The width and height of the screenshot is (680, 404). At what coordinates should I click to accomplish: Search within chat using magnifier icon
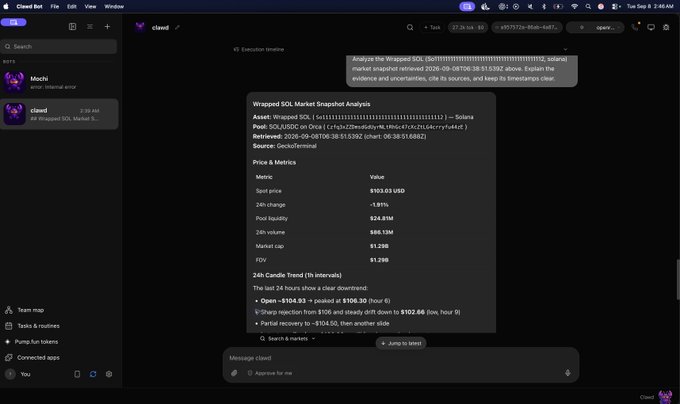pos(410,27)
